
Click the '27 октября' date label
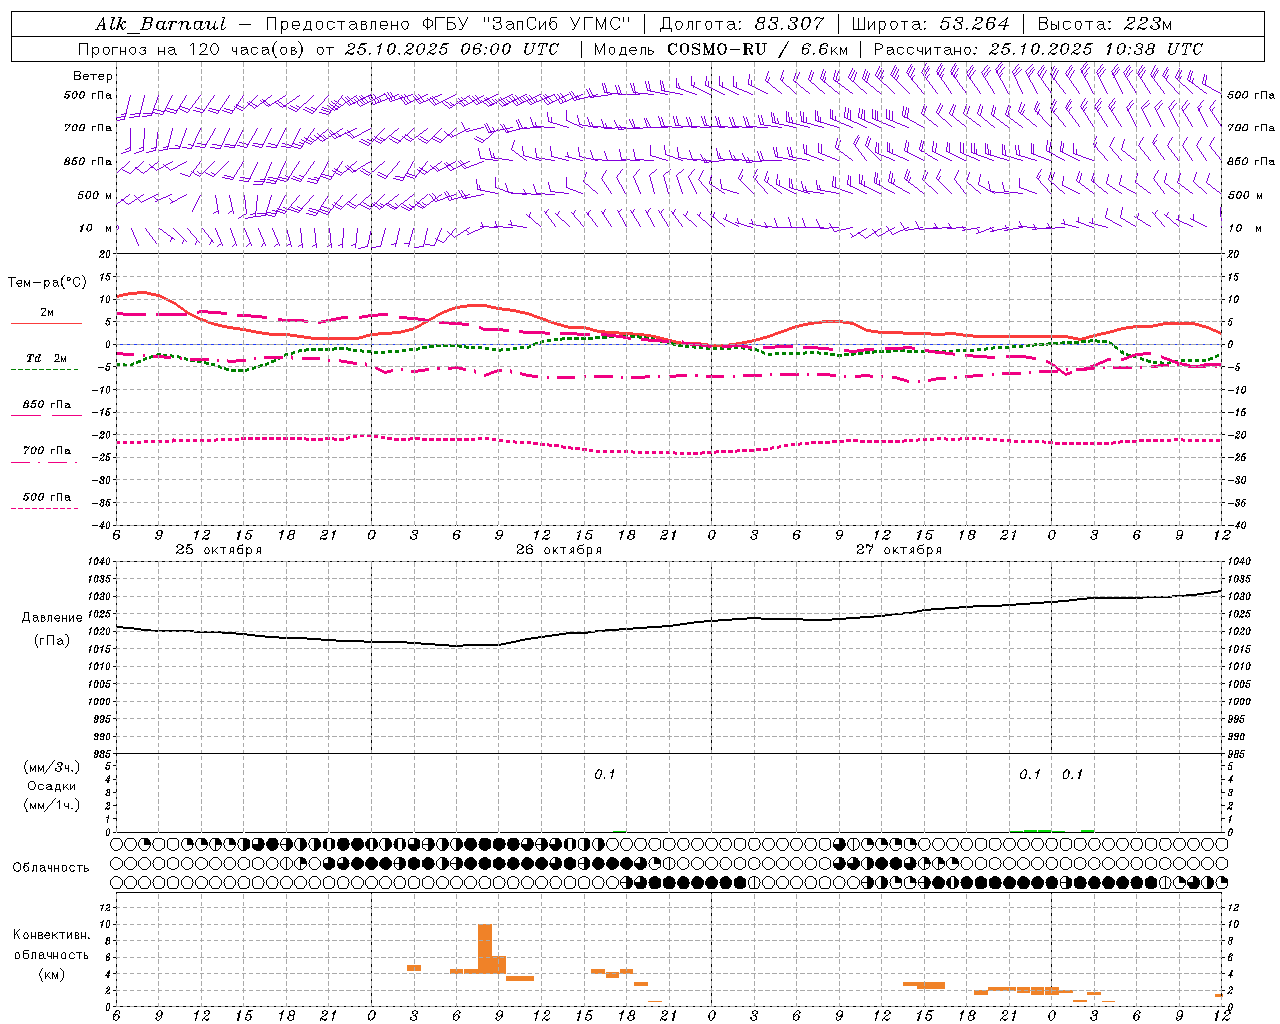(x=899, y=550)
